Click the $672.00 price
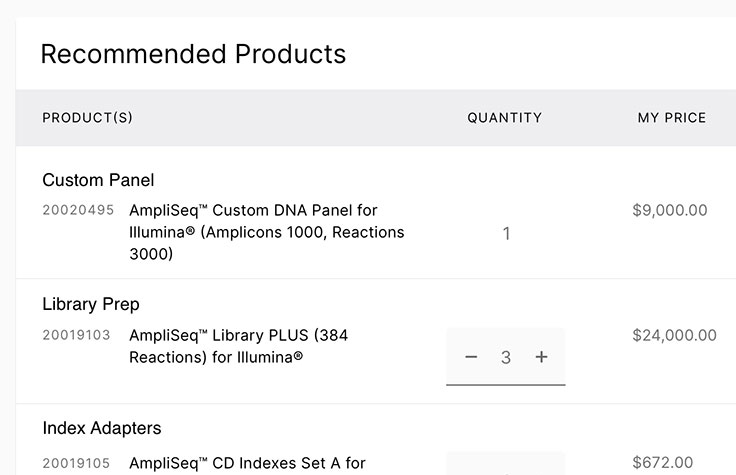The image size is (736, 475). coord(663,463)
